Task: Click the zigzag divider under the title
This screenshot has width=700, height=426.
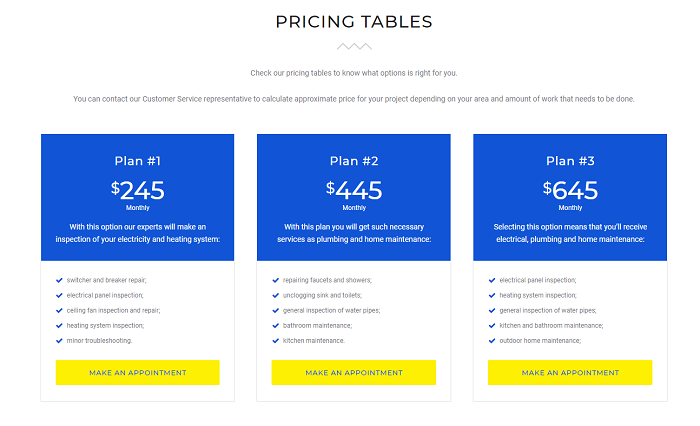Action: [x=354, y=46]
